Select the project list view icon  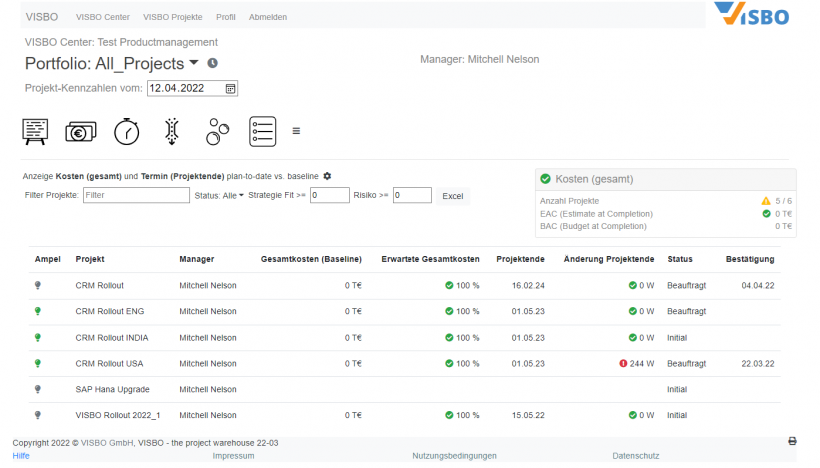coord(262,131)
